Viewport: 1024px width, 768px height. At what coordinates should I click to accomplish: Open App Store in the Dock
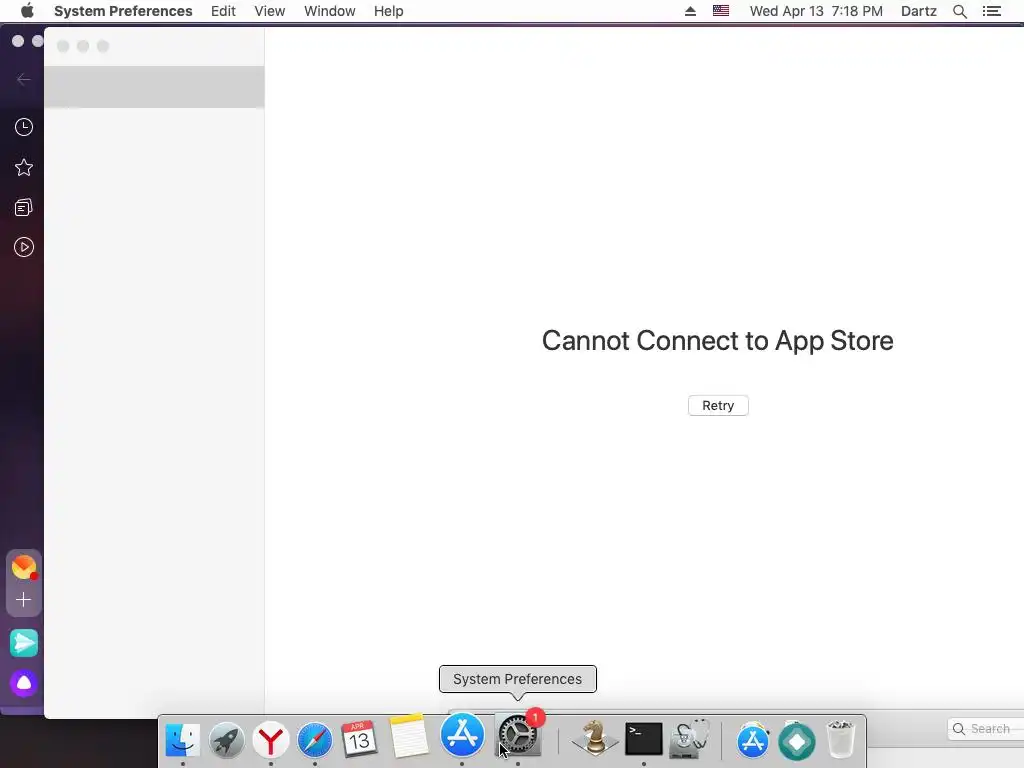tap(462, 734)
